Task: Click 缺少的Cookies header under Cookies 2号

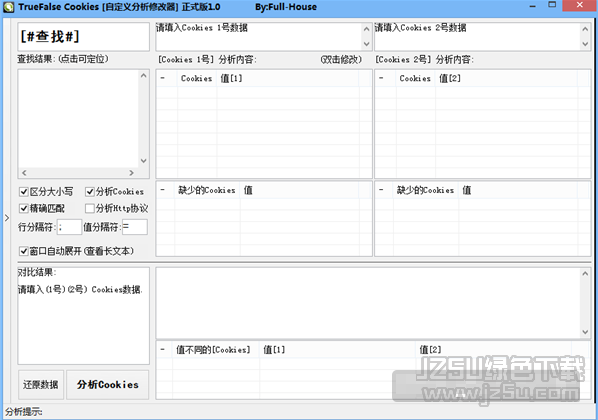Action: 426,190
